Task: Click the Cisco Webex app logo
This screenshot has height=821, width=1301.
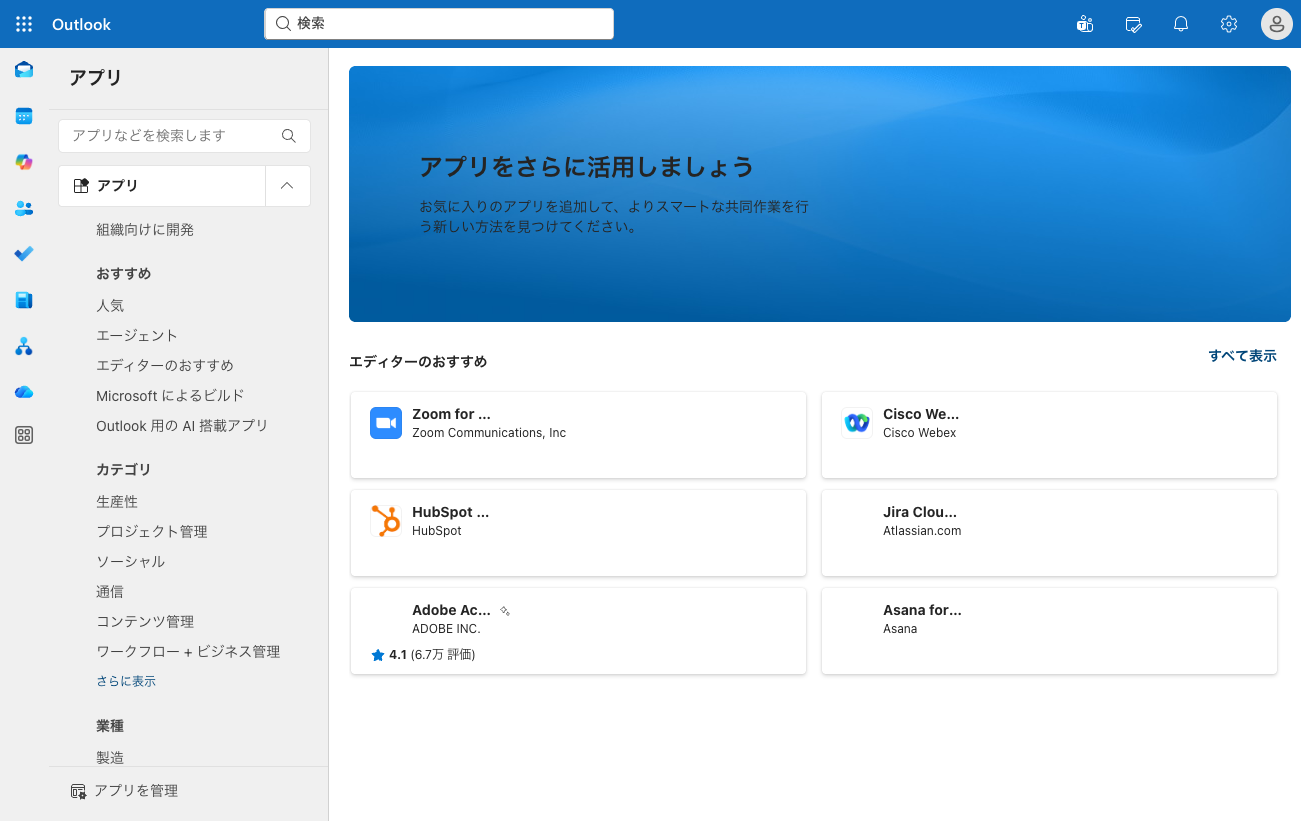Action: 857,423
